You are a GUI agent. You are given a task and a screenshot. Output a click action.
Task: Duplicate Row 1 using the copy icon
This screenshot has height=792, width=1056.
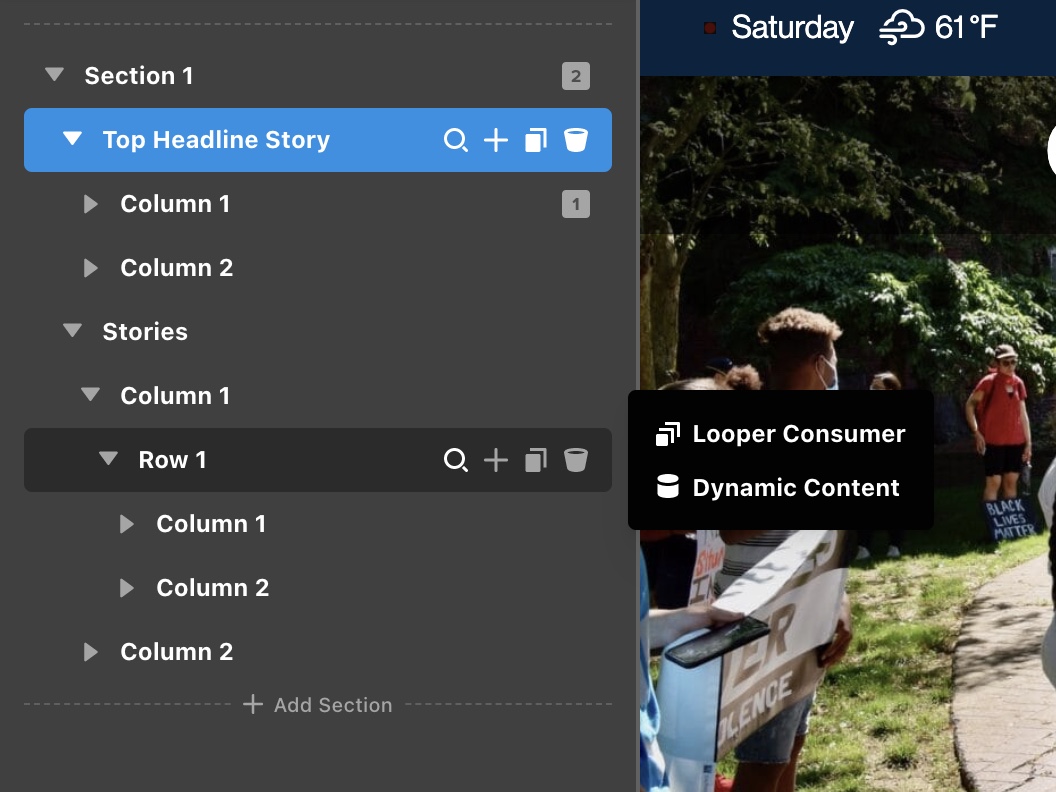click(x=536, y=460)
